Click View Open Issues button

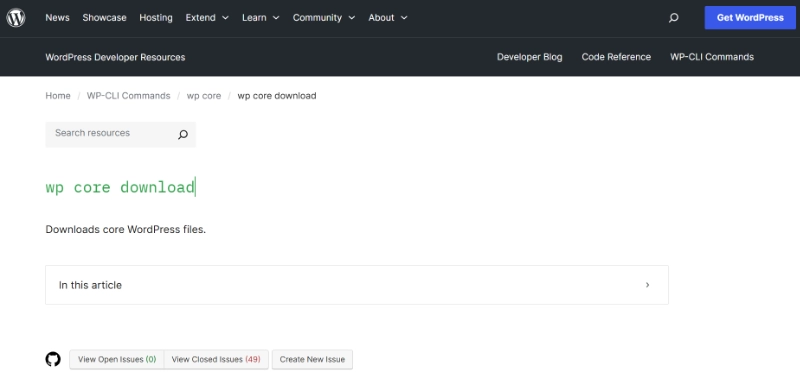[117, 359]
